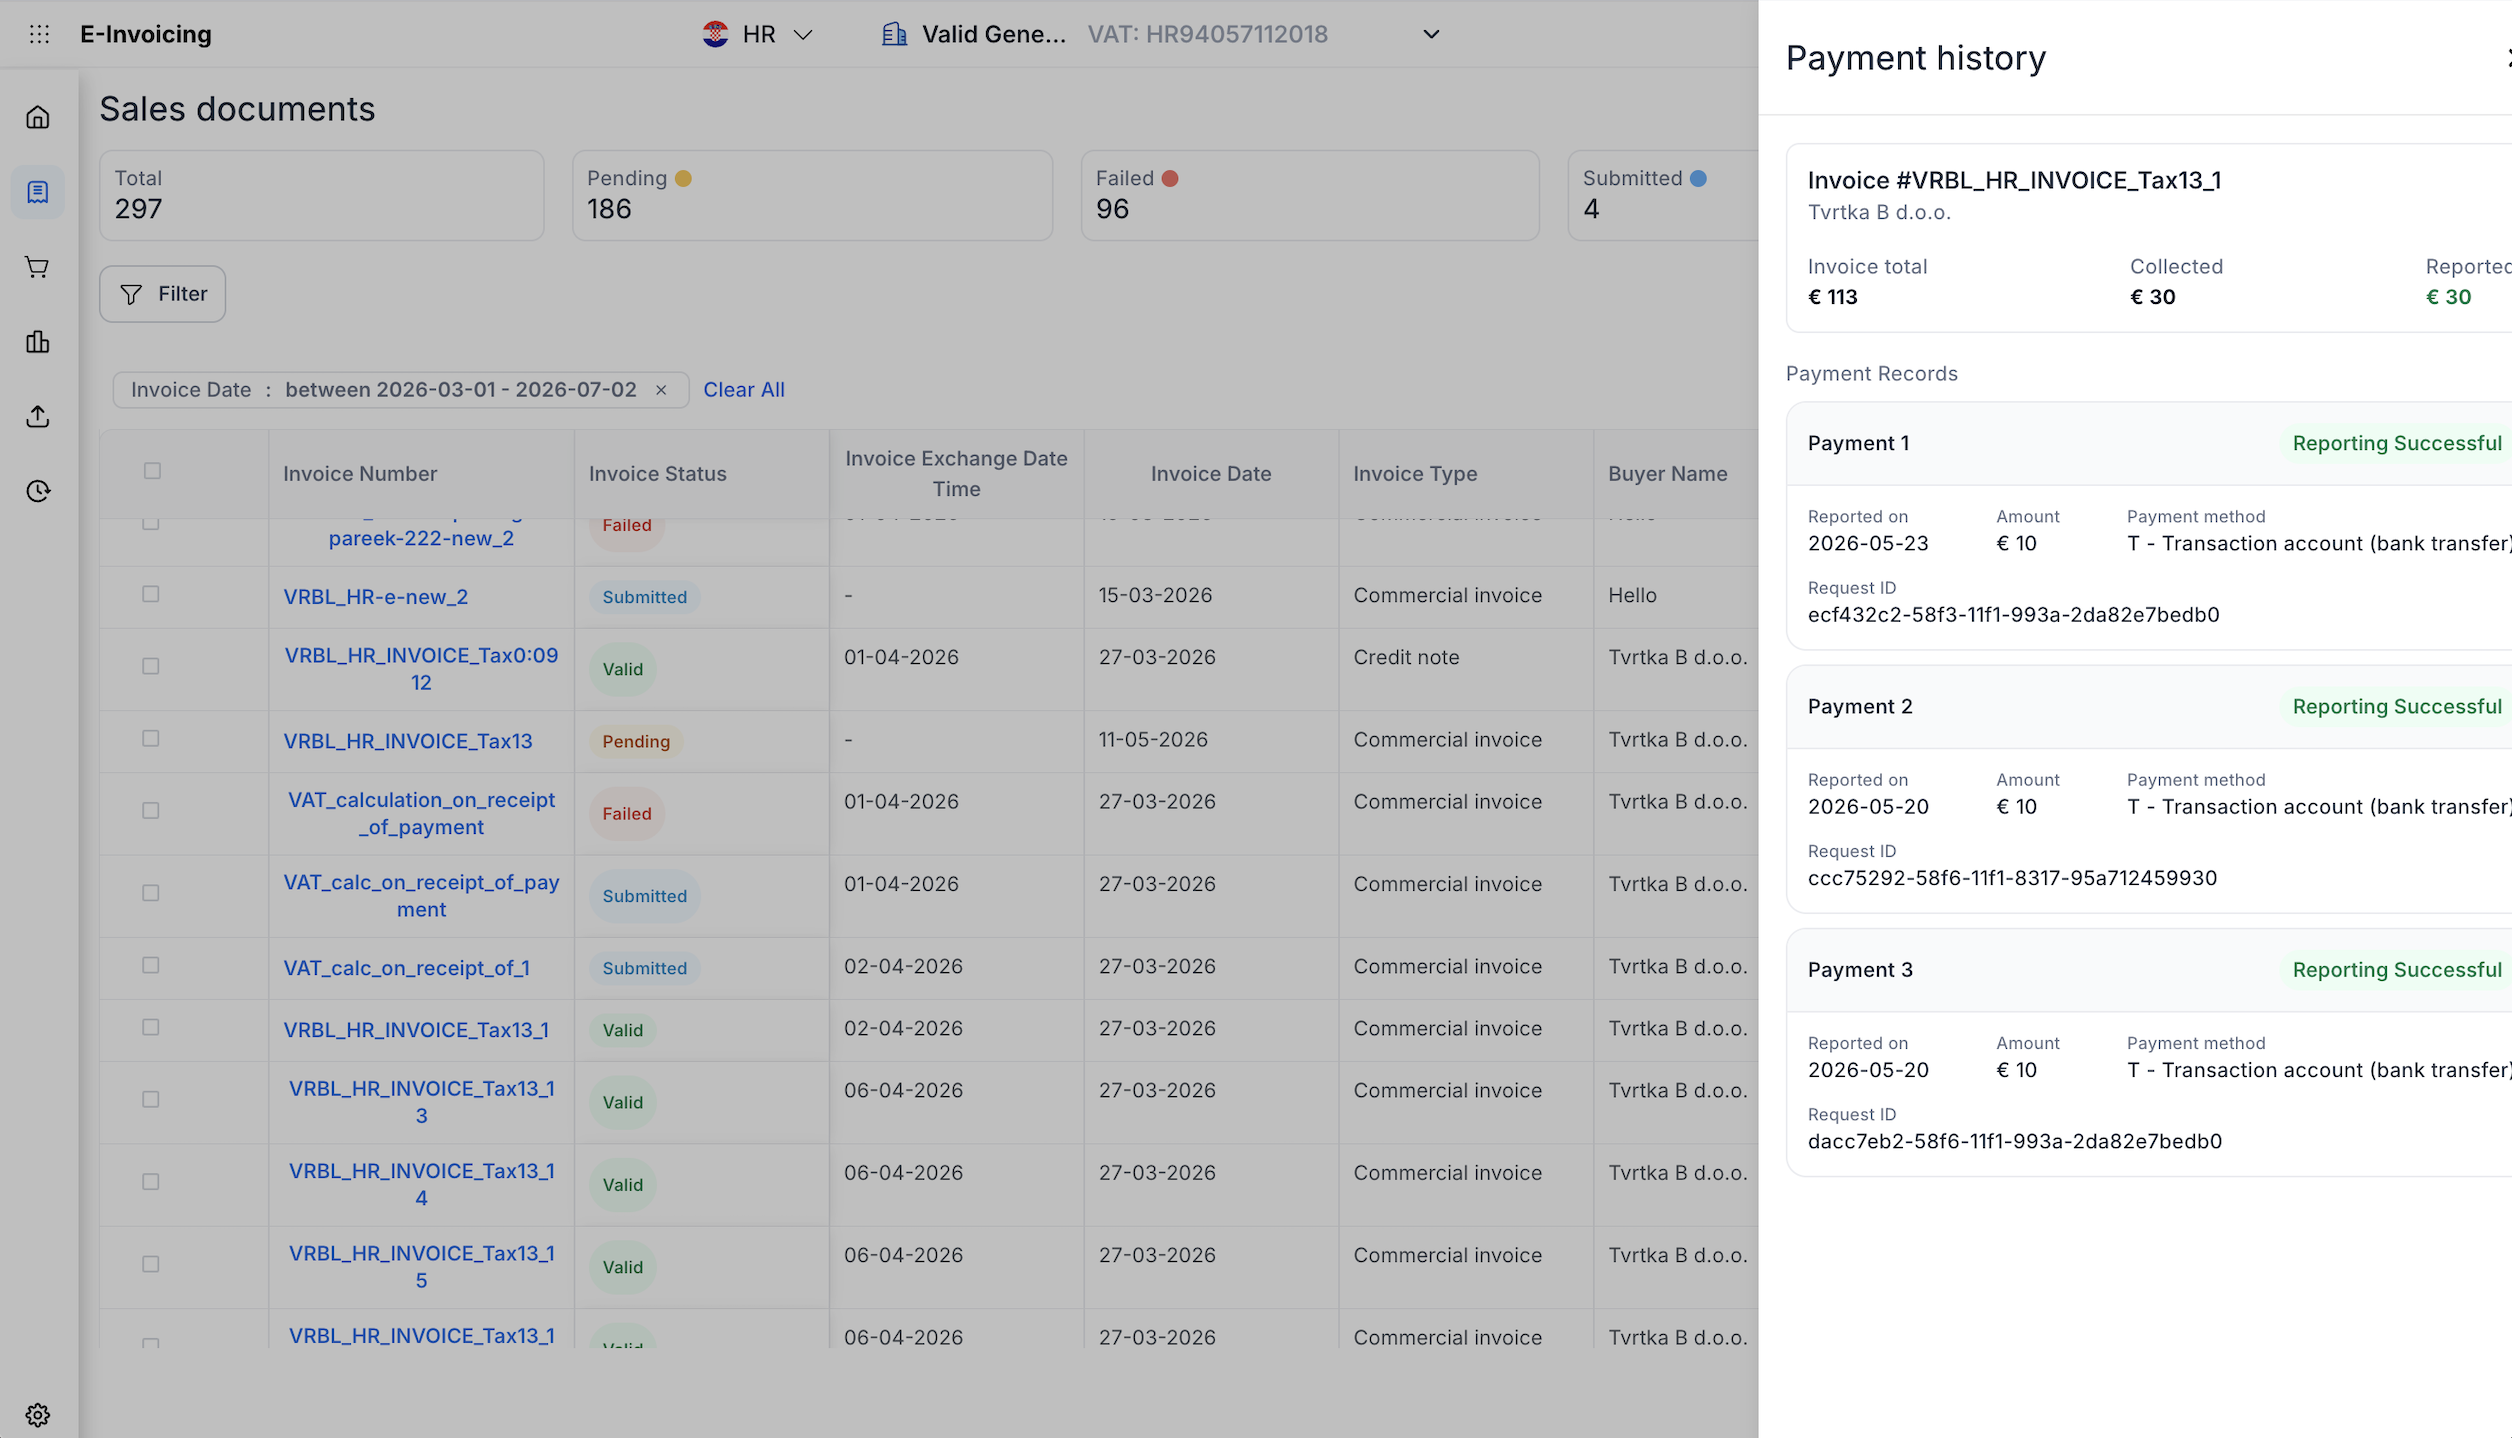Screen dimensions: 2512x1438
Task: Check the VRBL_HR_INVOICE_Tax13_1 3 row checkbox
Action: tap(151, 1099)
